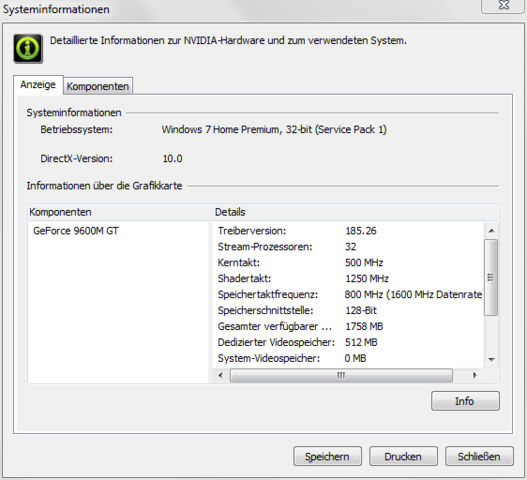This screenshot has width=527, height=480.
Task: Close dialog with Schließen button
Action: click(x=479, y=456)
